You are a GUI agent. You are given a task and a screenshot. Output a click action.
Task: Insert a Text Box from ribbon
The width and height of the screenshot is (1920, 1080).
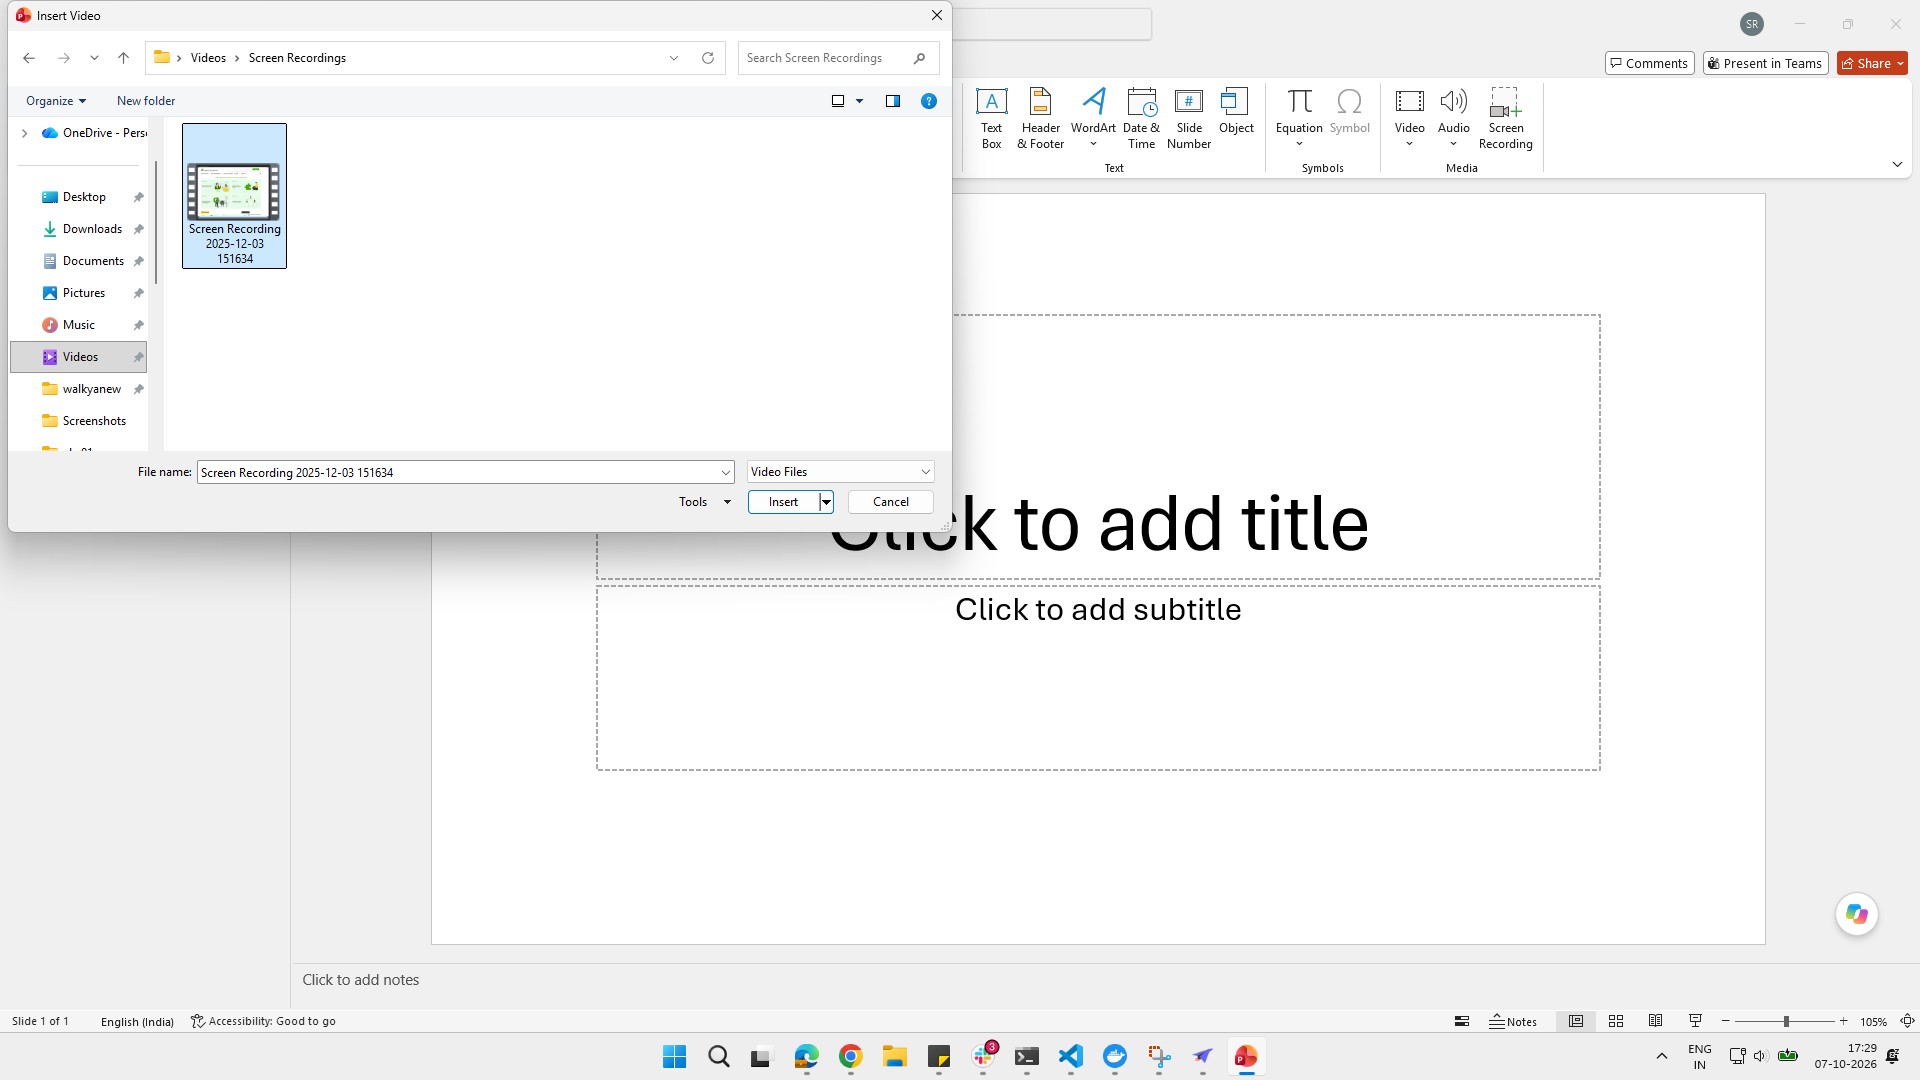(x=991, y=118)
